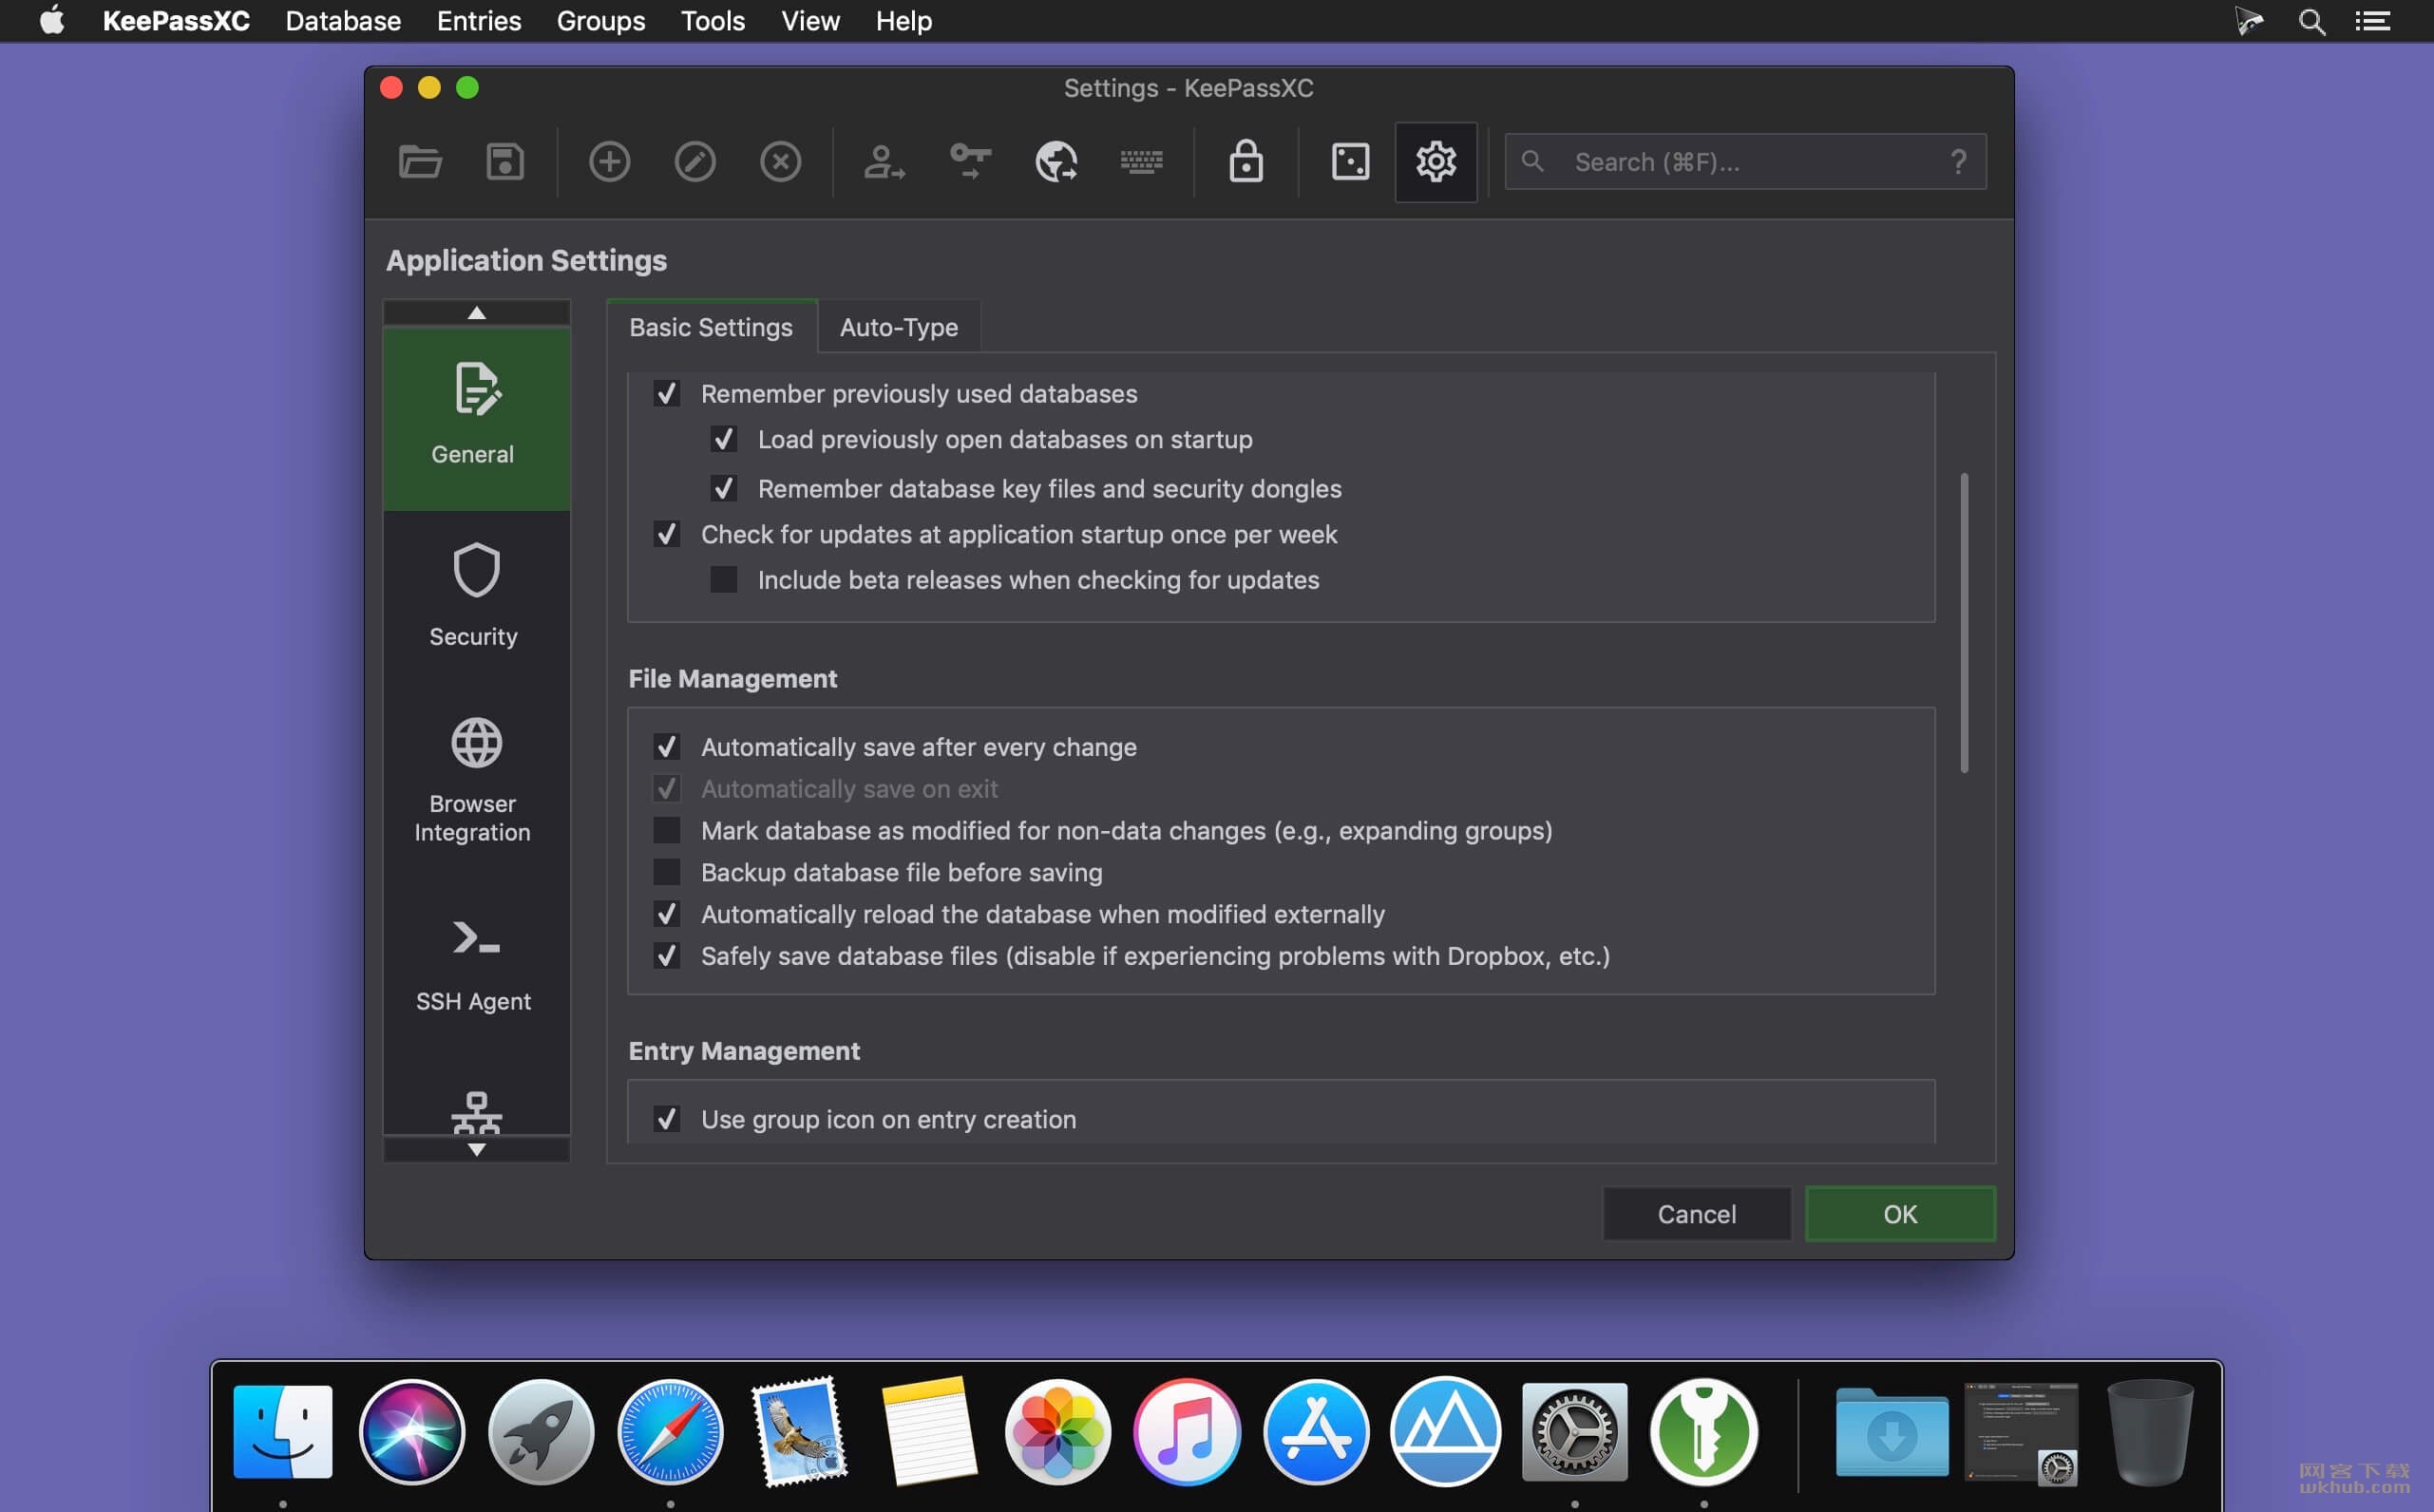
Task: Click the category list scroll-down arrow
Action: 476,1149
